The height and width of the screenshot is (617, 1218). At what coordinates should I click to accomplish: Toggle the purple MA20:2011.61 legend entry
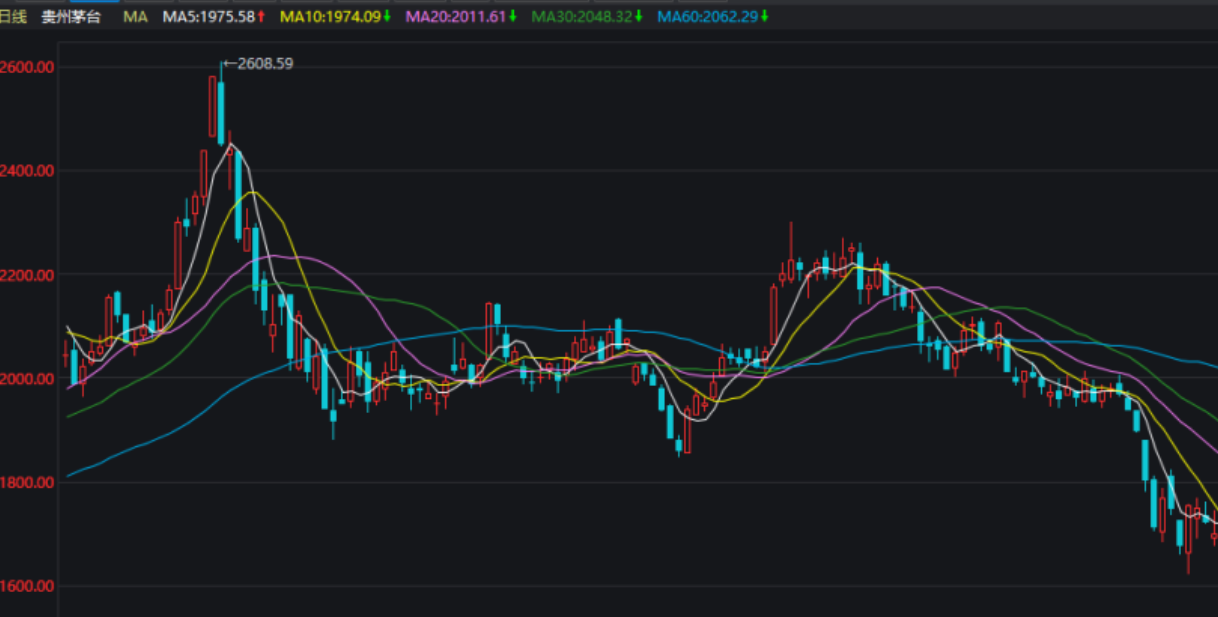456,17
